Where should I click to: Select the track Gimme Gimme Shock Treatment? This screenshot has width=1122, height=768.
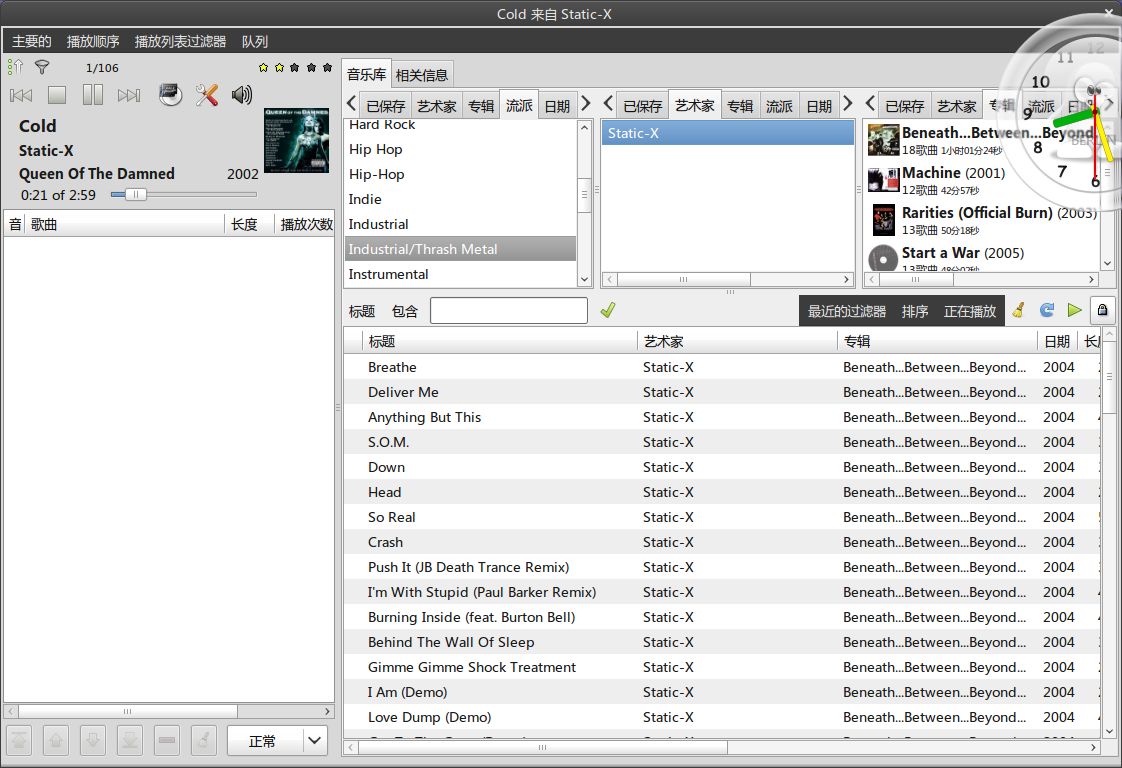(x=721, y=667)
